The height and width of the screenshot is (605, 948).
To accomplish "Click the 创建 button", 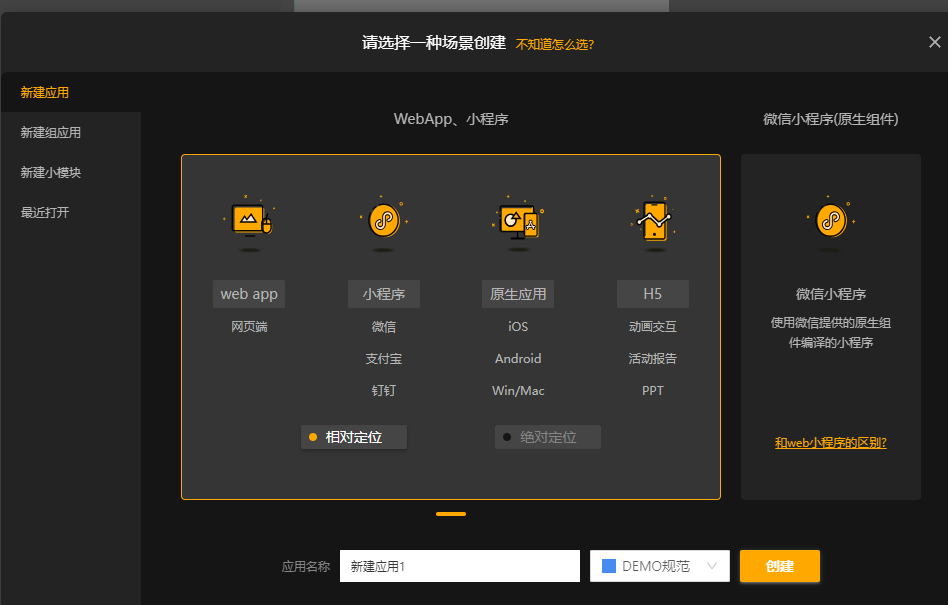I will point(780,566).
